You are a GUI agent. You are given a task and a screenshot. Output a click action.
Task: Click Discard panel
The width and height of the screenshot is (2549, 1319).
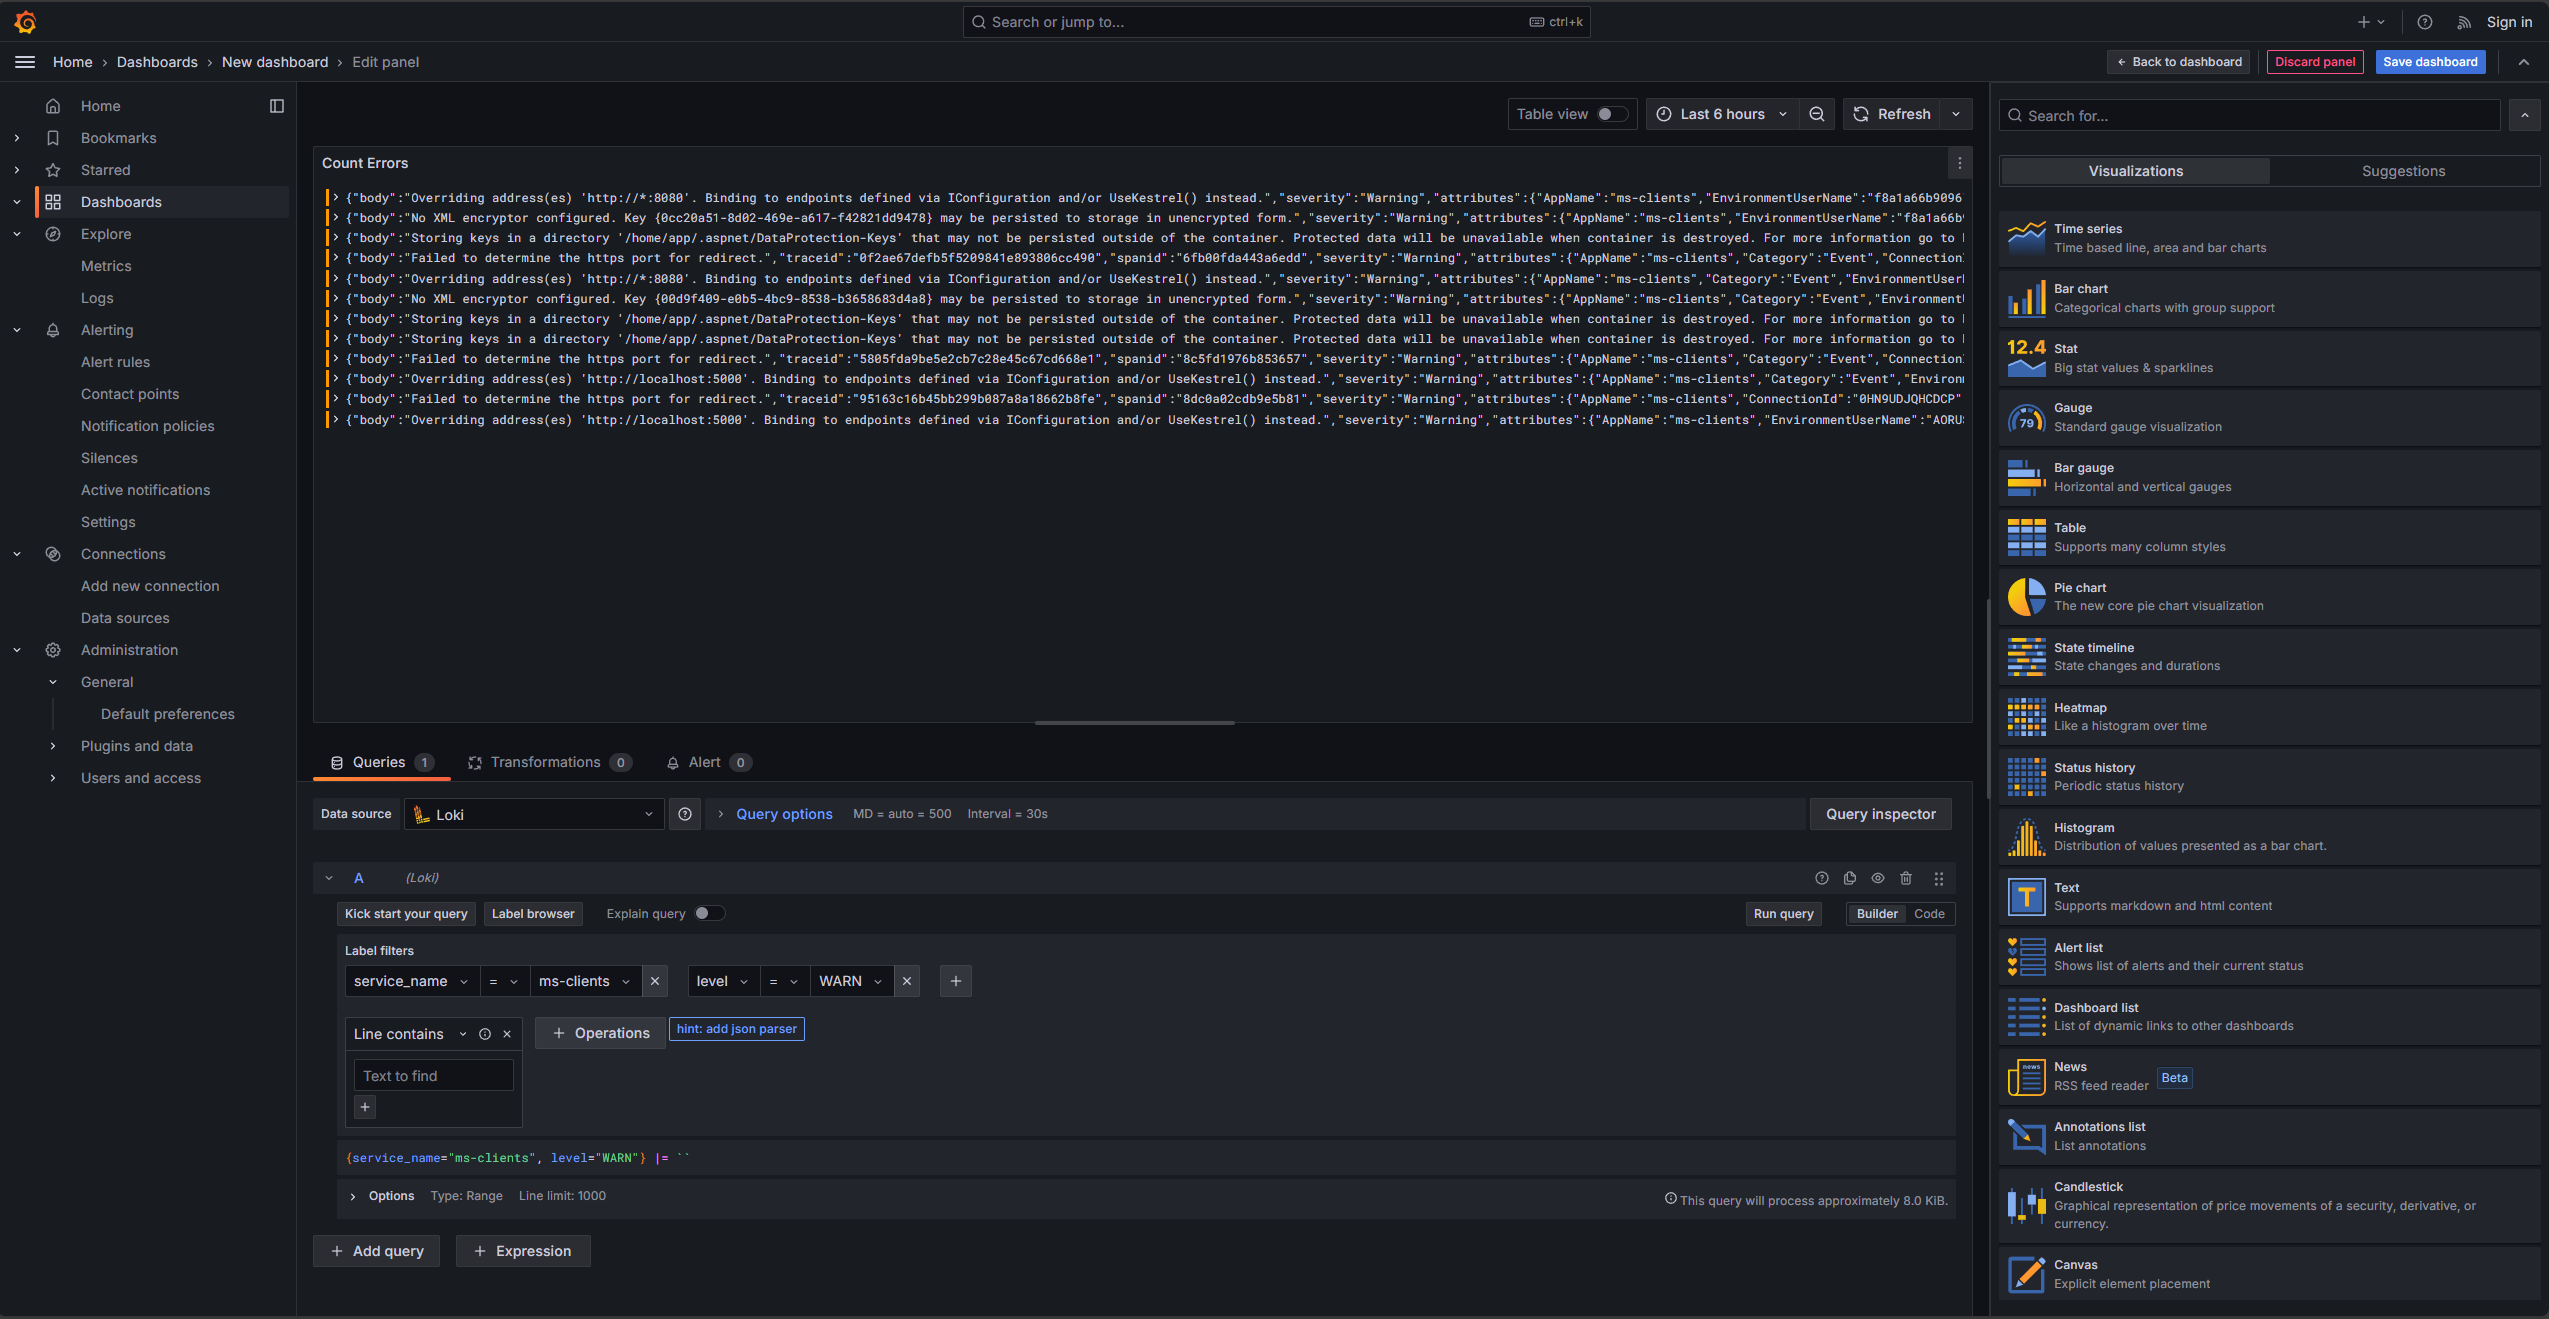click(x=2315, y=62)
